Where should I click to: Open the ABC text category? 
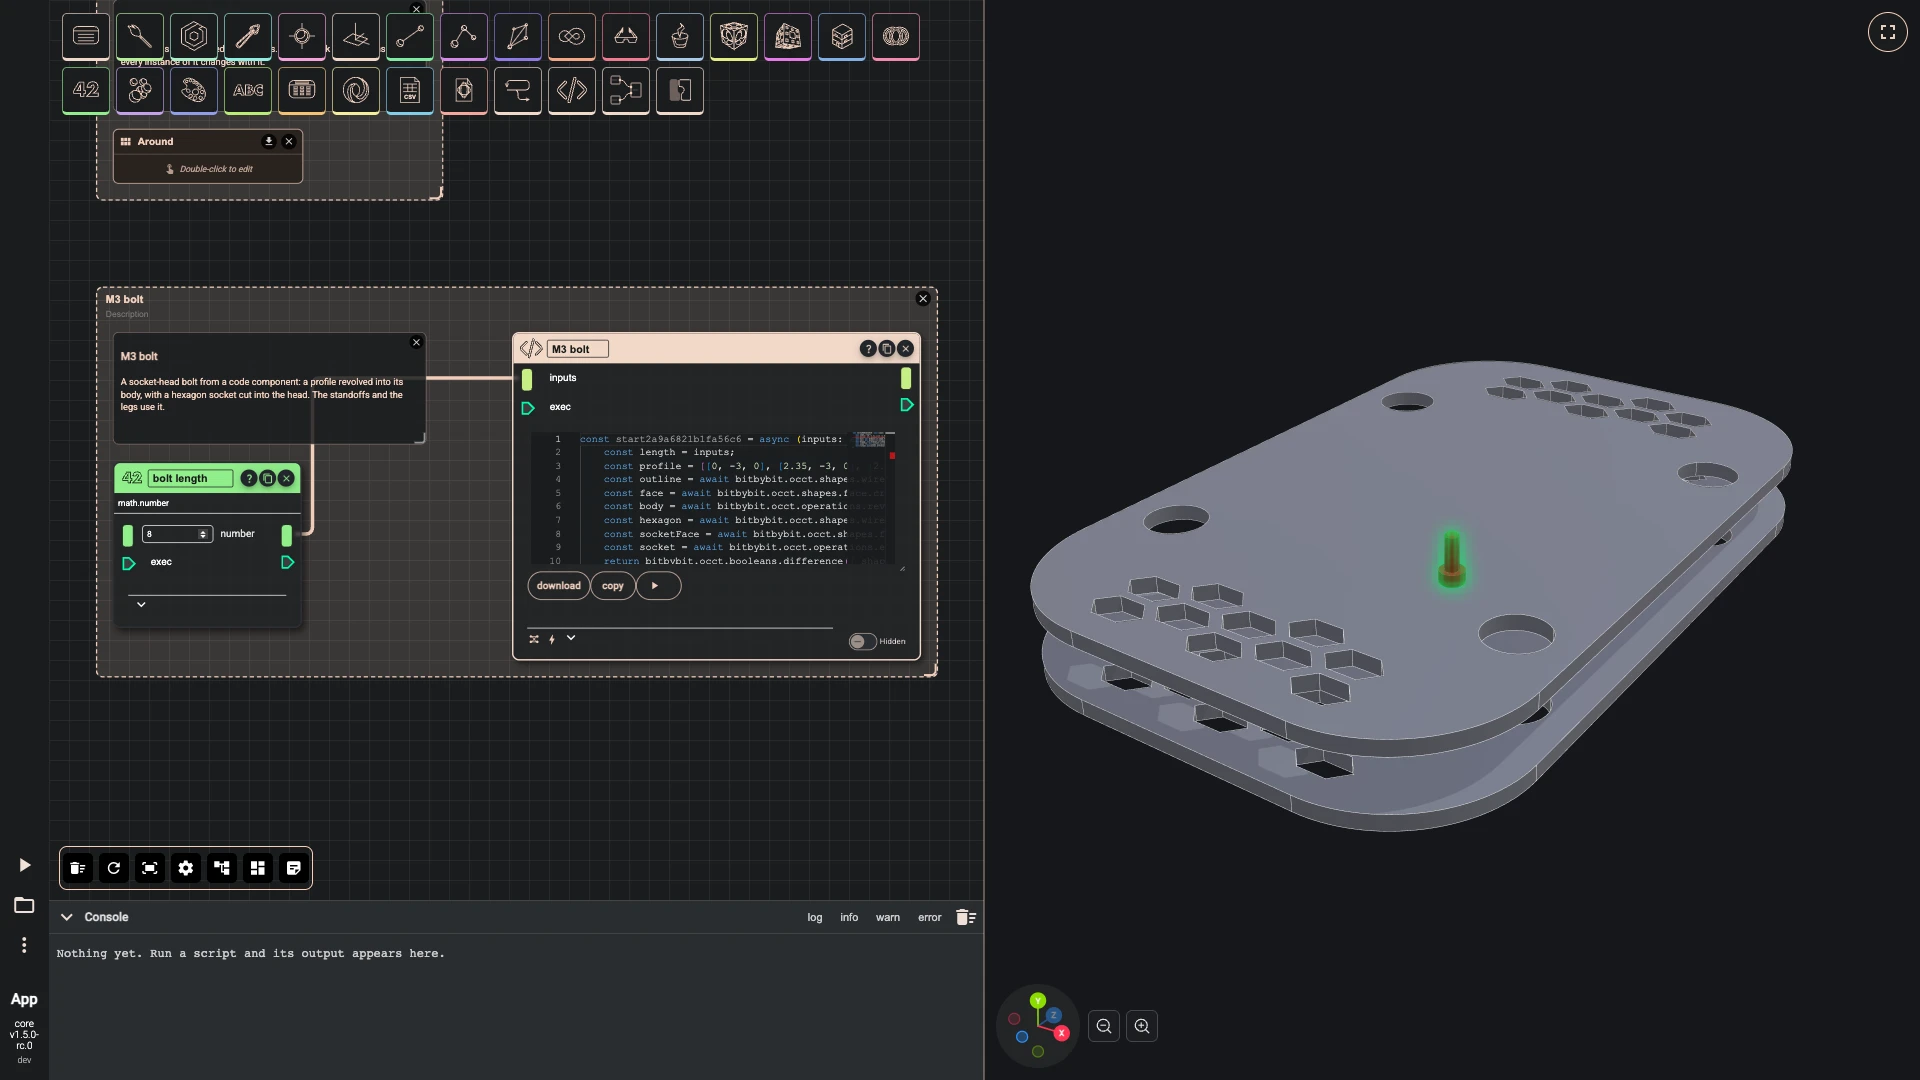pos(248,90)
